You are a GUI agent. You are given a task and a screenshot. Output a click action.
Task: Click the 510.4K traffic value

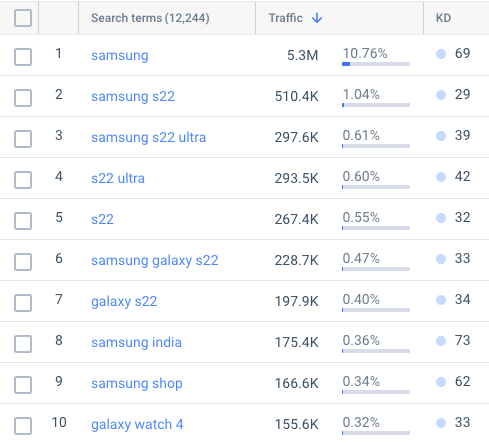pos(297,96)
